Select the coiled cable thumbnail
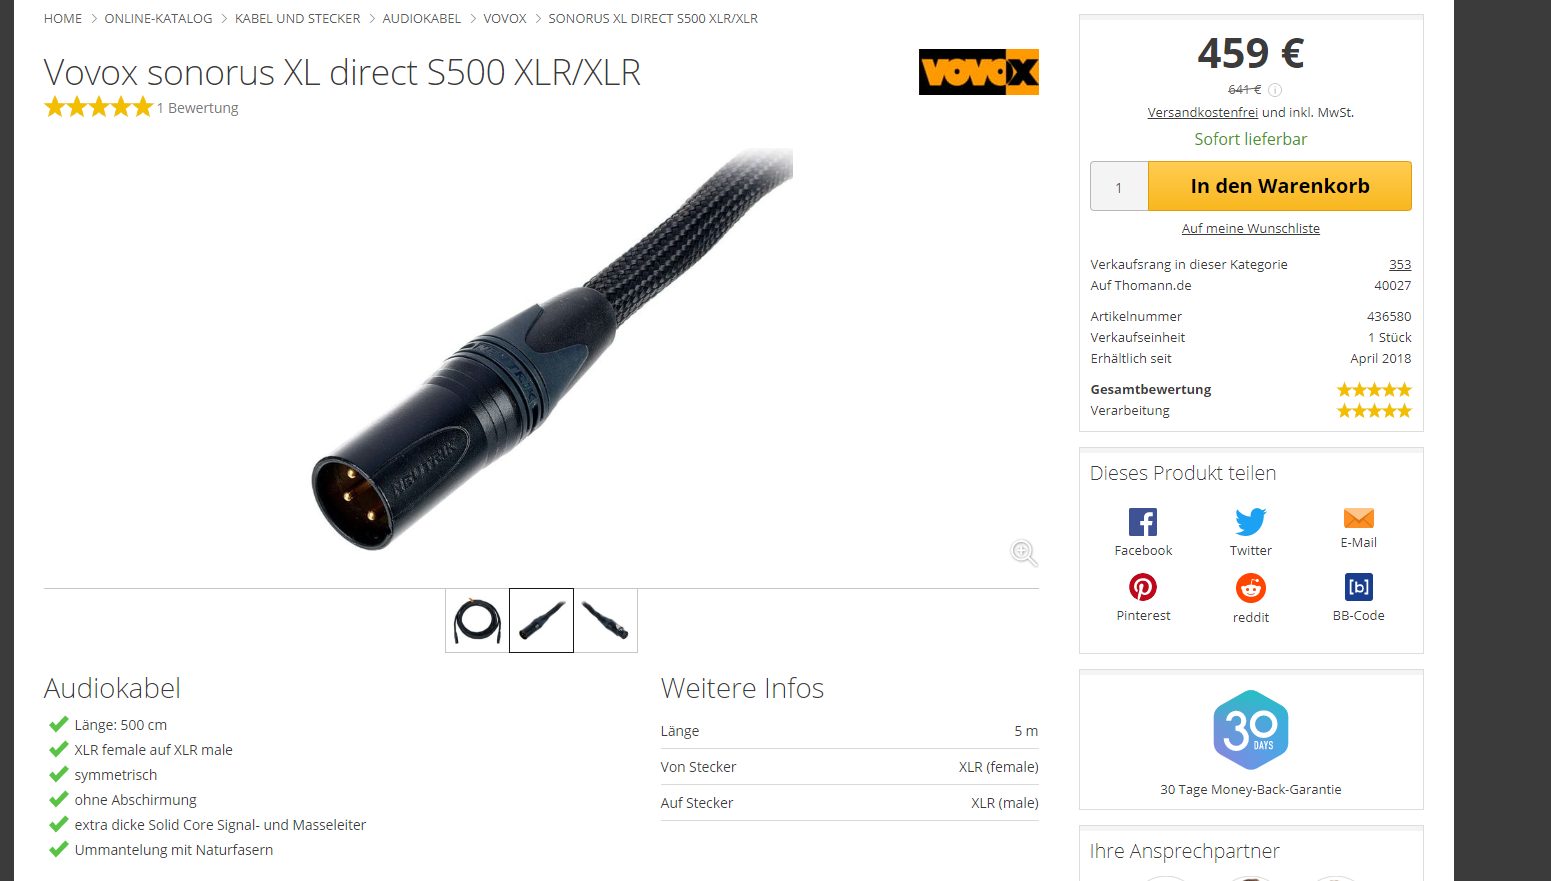The image size is (1551, 881). click(477, 621)
